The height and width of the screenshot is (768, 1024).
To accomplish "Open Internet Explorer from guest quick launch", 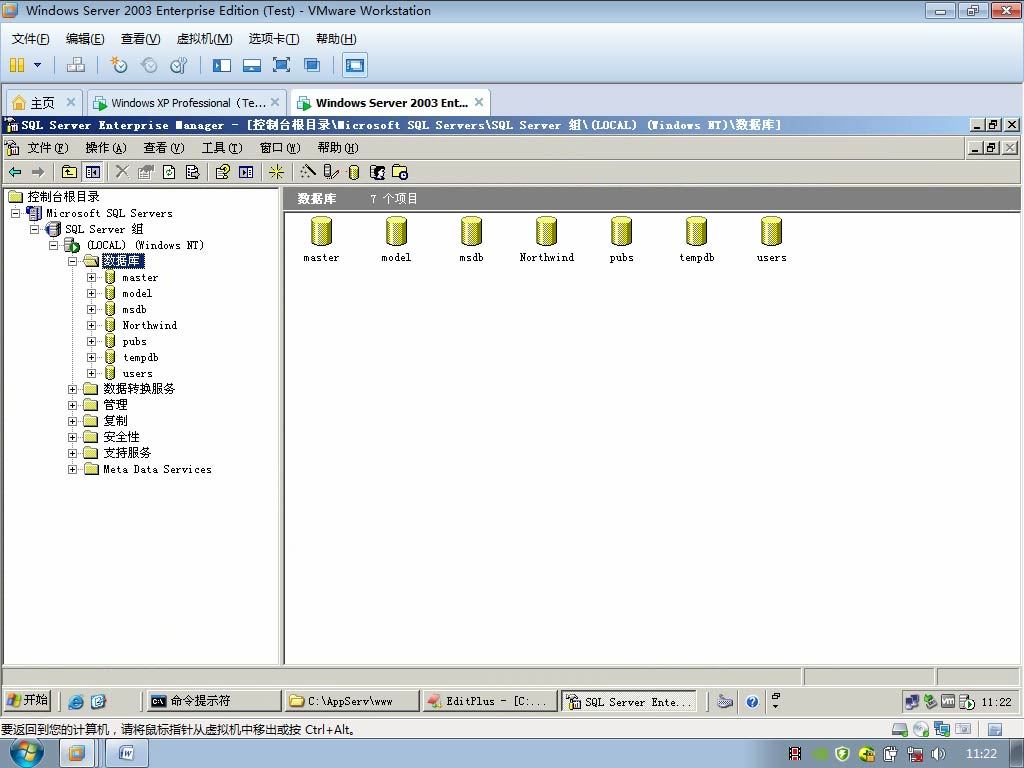I will (76, 701).
